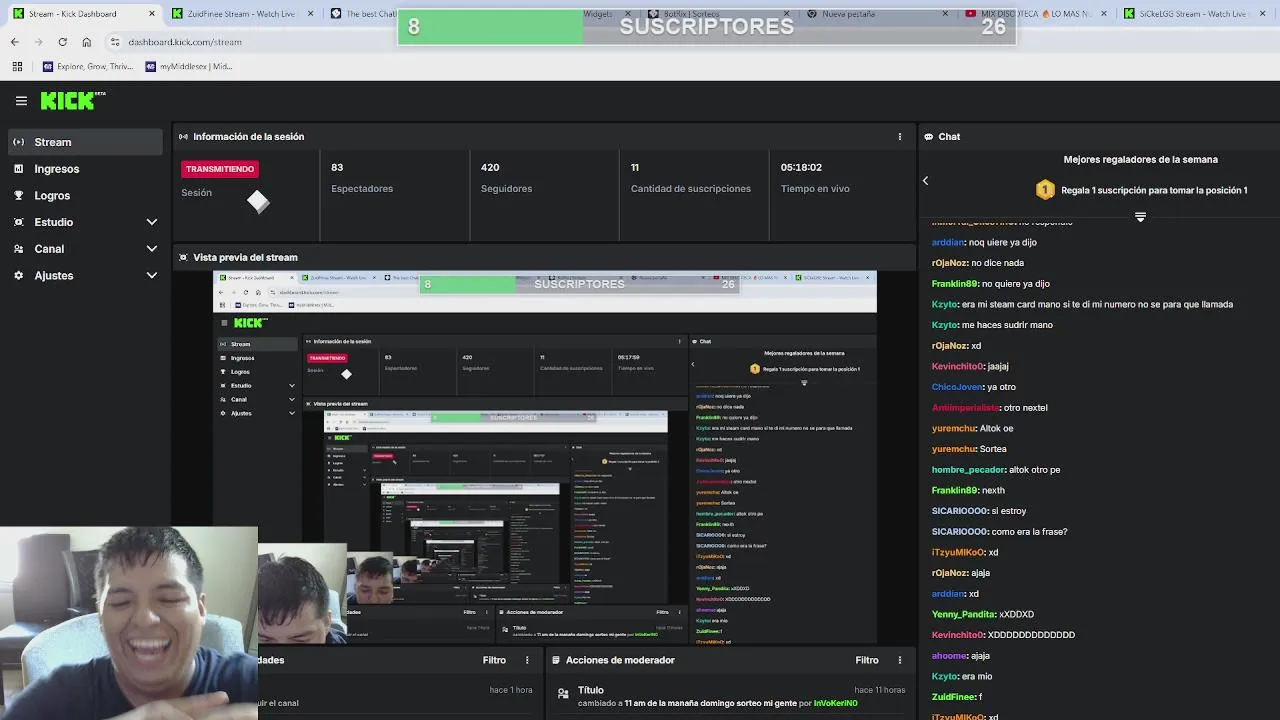Click "Regala 1 suscripción para tomar la posición 1"

(x=1154, y=190)
